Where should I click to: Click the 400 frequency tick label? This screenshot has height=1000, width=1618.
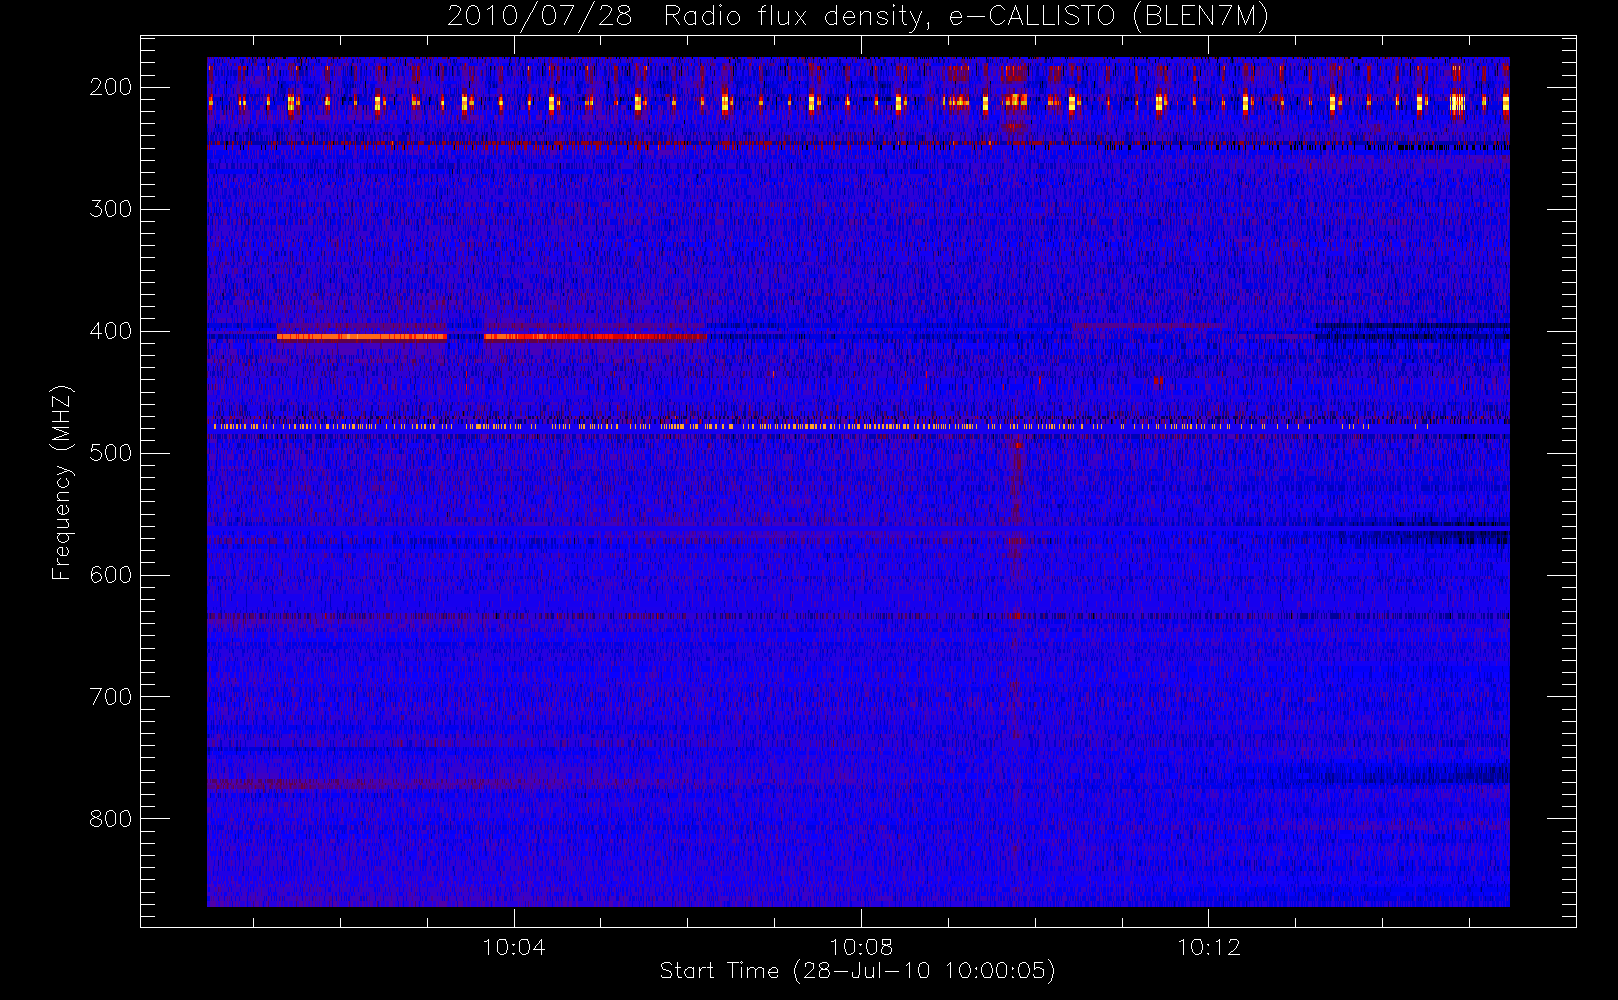111,331
